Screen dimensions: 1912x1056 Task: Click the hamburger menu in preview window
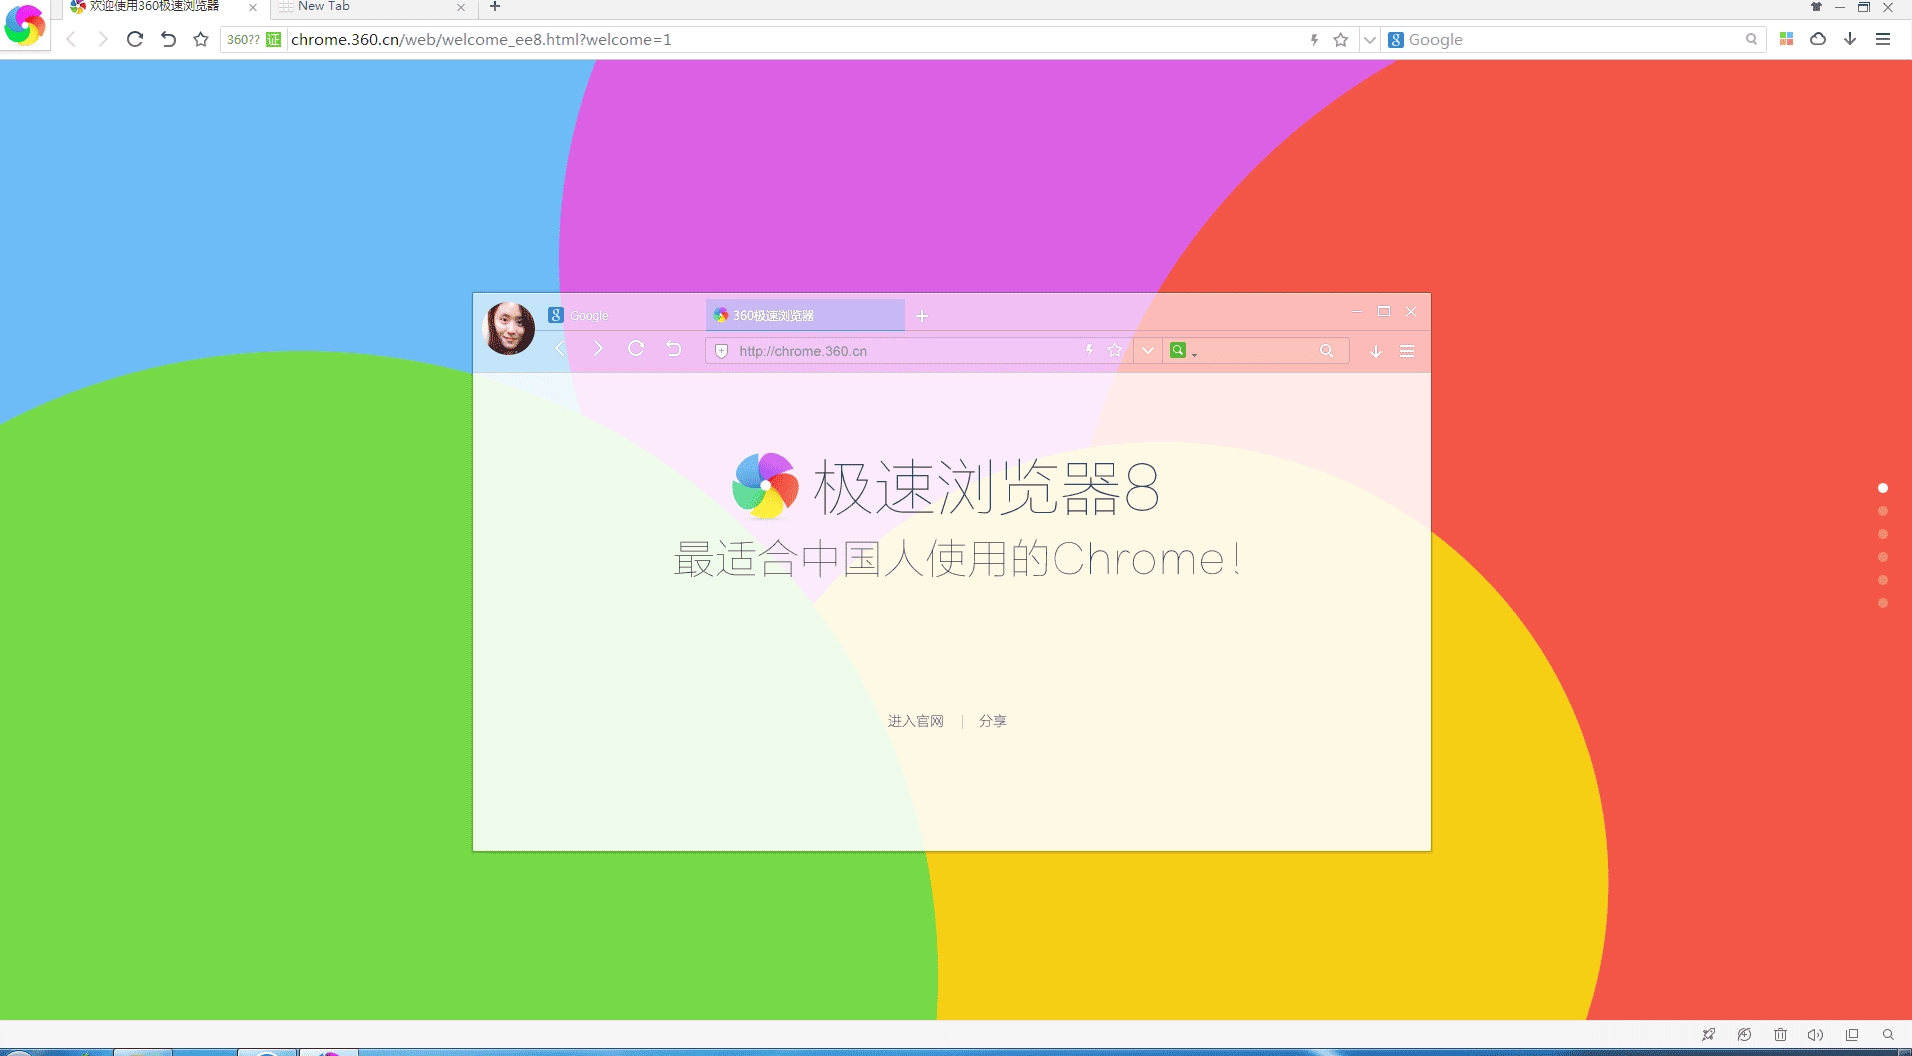point(1407,351)
